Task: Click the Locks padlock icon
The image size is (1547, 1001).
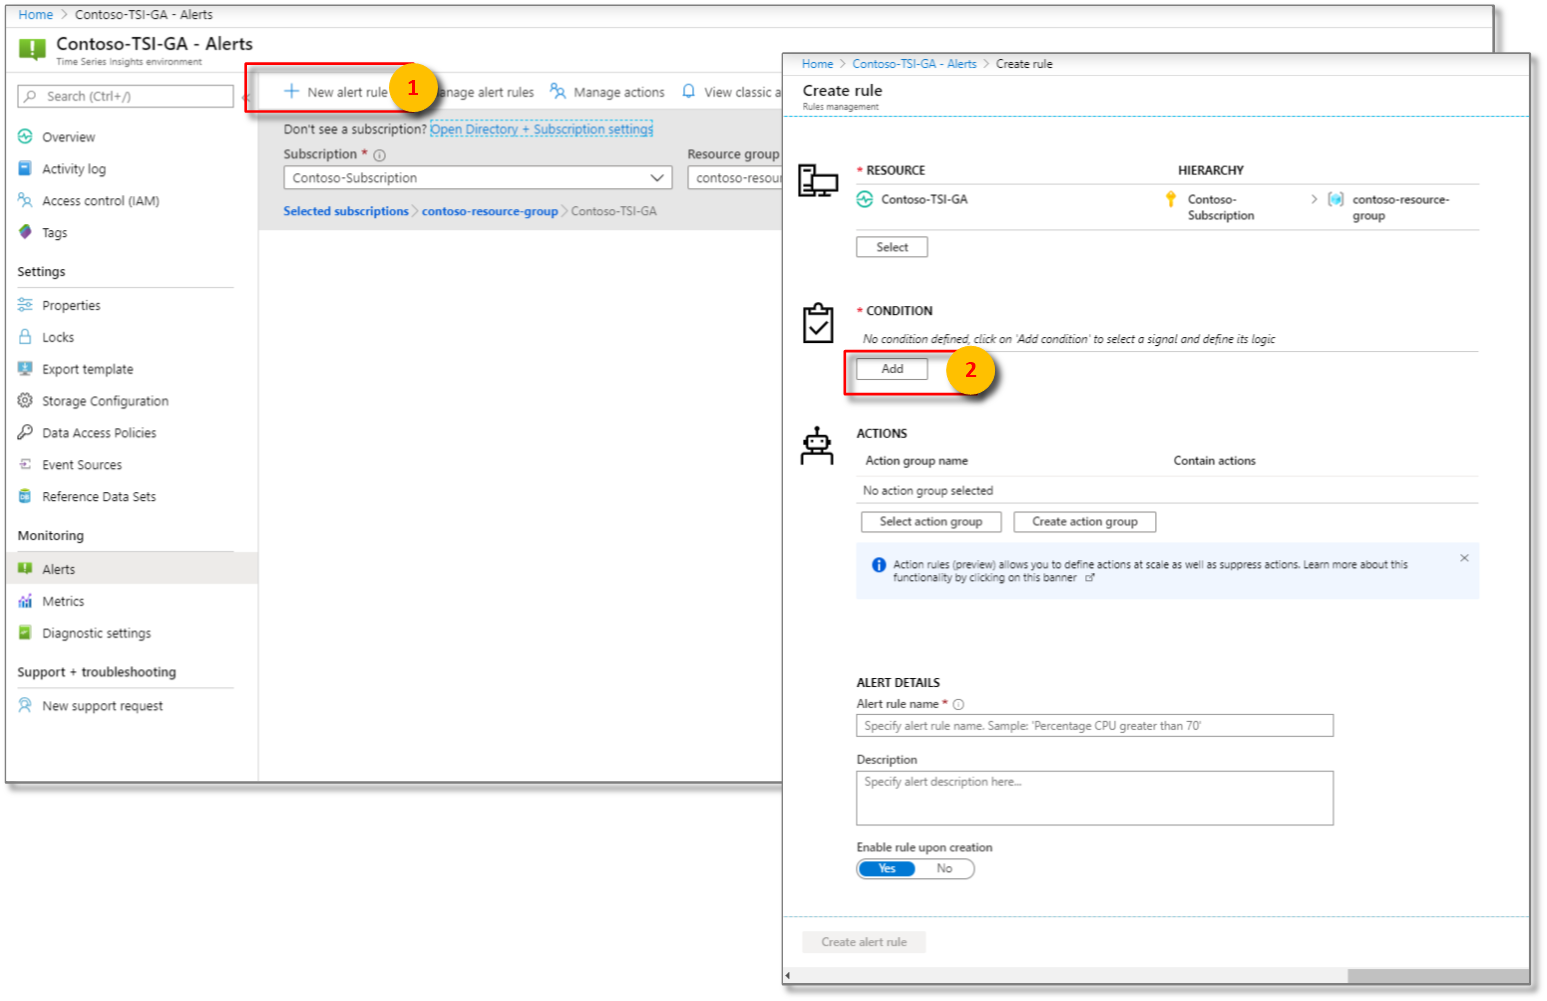Action: pyautogui.click(x=25, y=337)
